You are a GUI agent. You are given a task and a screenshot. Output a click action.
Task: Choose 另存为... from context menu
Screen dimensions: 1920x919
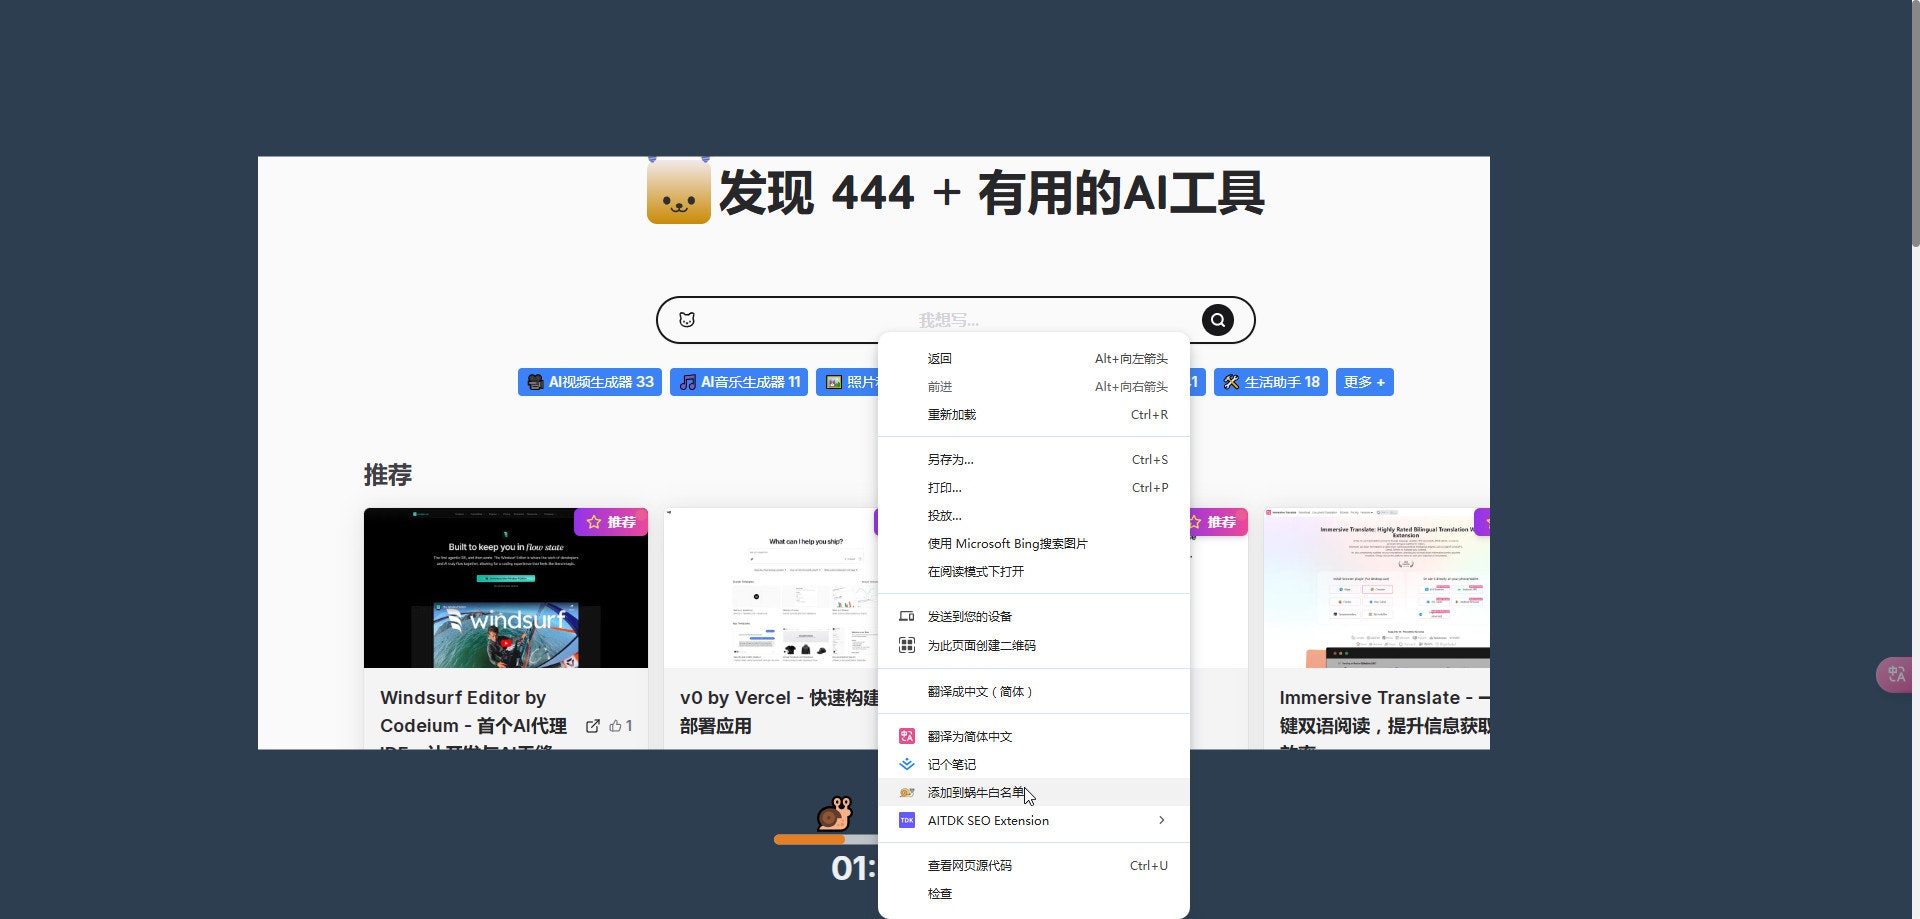point(1034,460)
